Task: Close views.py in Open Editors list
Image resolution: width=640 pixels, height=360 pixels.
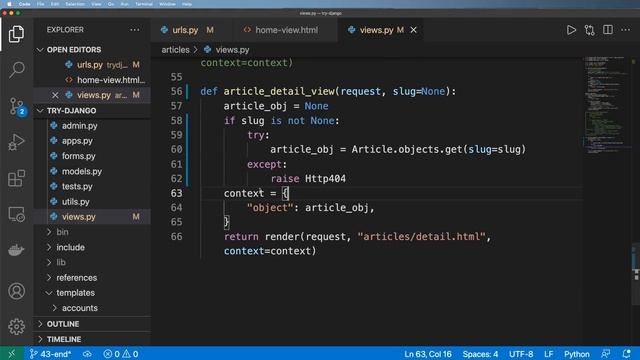Action: click(55, 95)
